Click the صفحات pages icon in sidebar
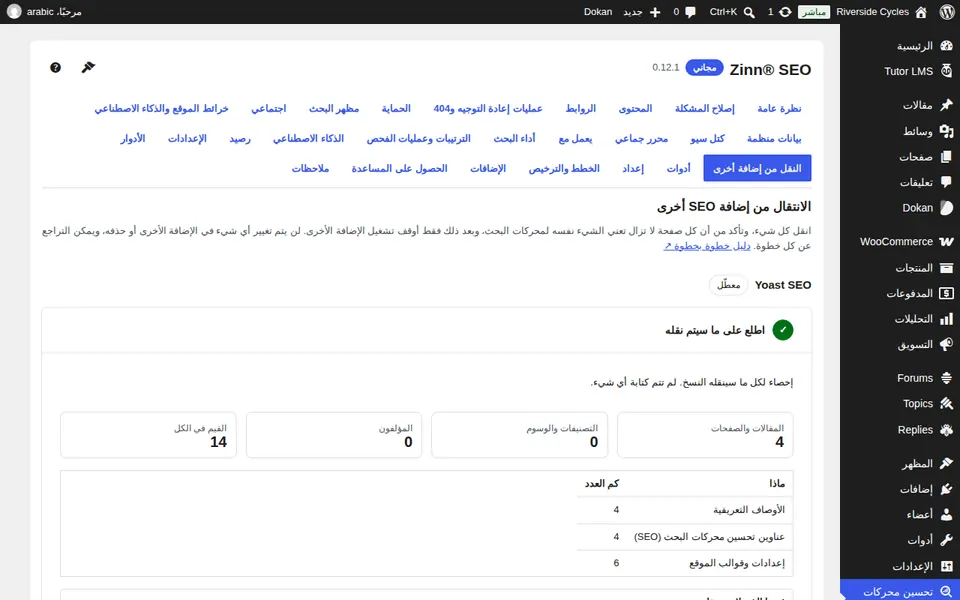 coord(947,157)
